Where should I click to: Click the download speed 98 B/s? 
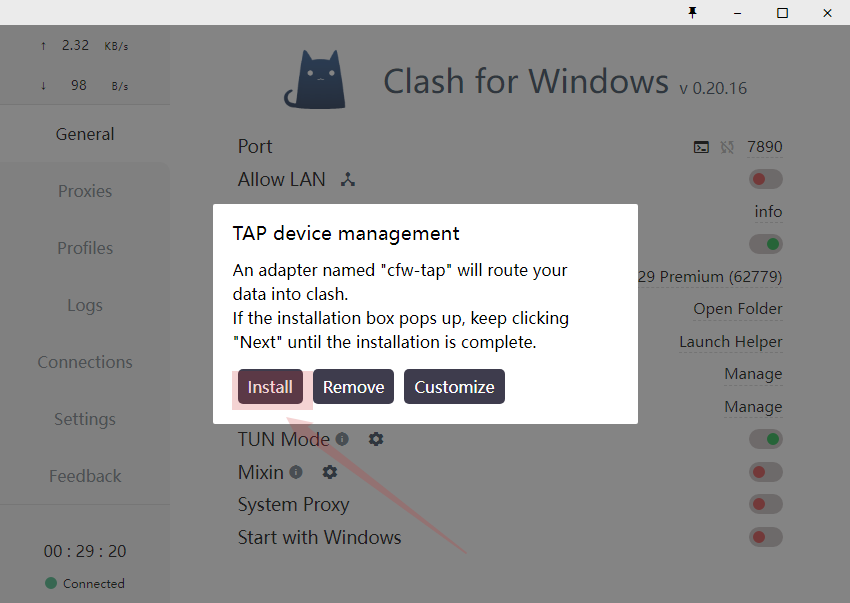click(85, 86)
